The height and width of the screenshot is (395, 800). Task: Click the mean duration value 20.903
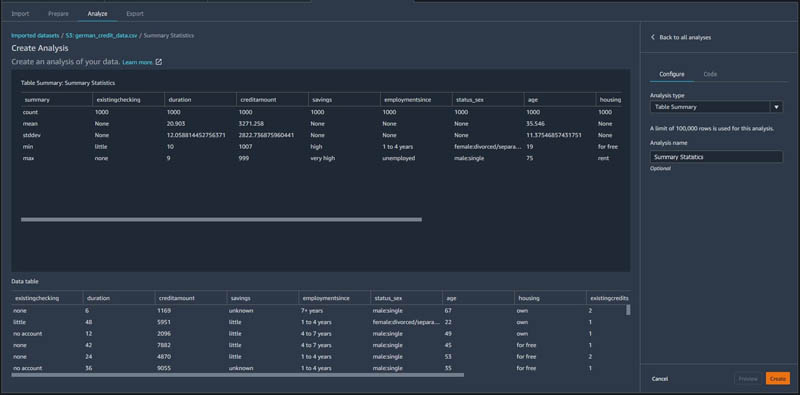(x=176, y=124)
